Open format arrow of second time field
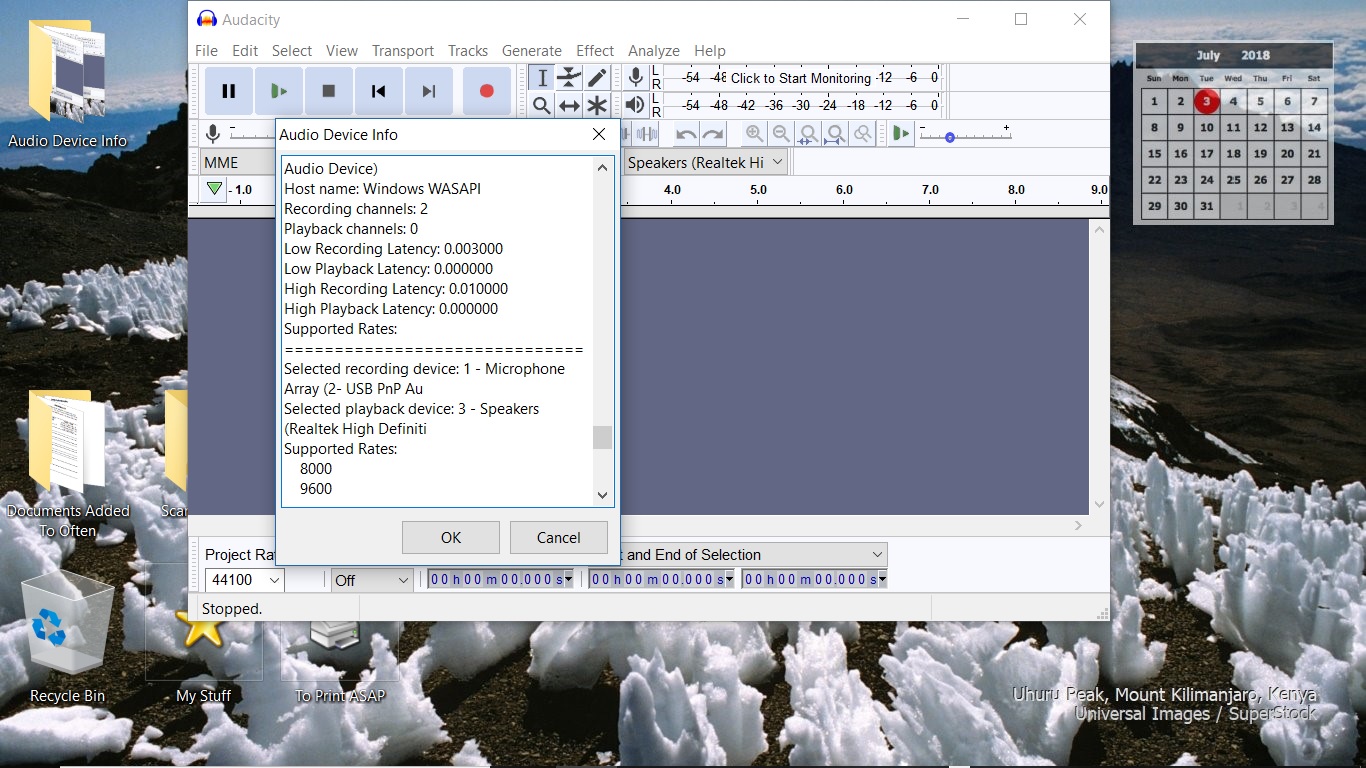This screenshot has width=1366, height=768. 729,579
